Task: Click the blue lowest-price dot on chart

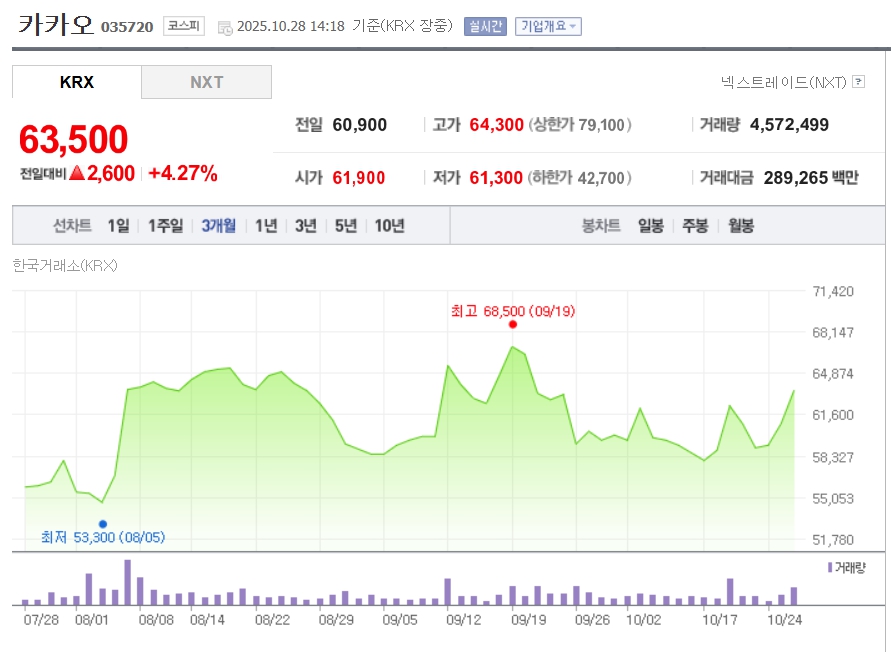Action: 103,523
